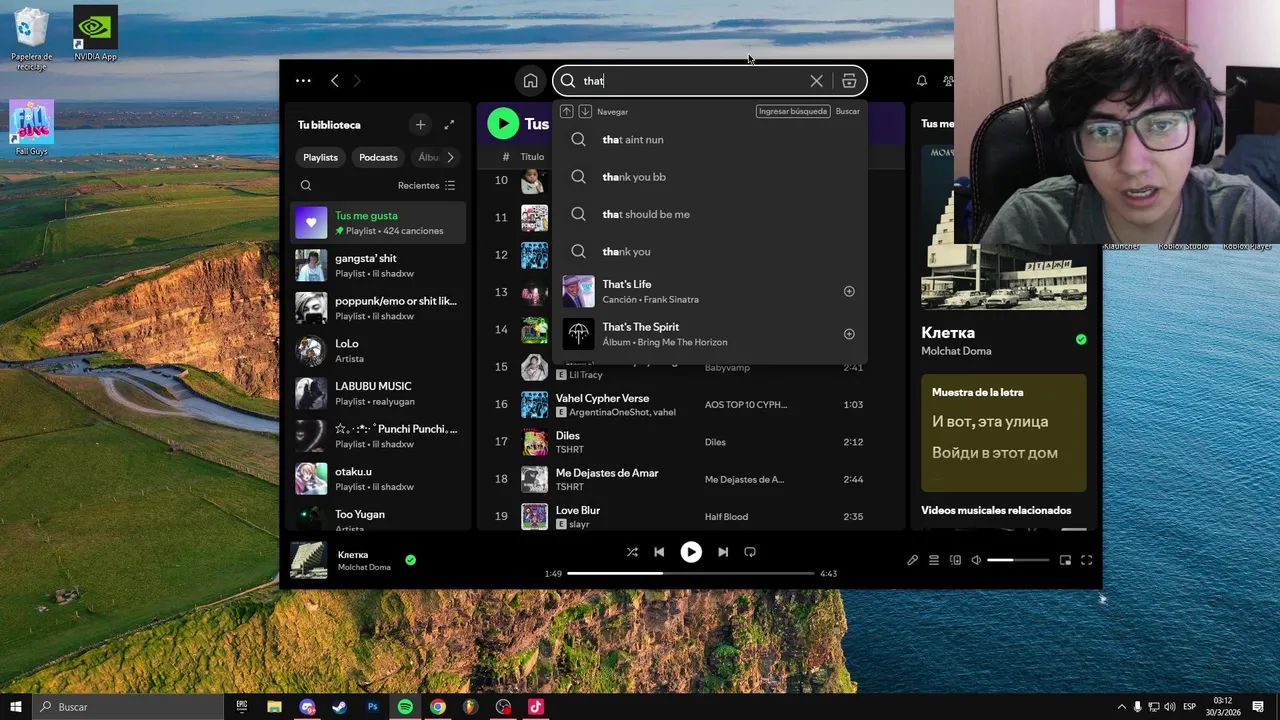Open the Browse icon in search bar
Screen dimensions: 1280x720
tap(849, 81)
